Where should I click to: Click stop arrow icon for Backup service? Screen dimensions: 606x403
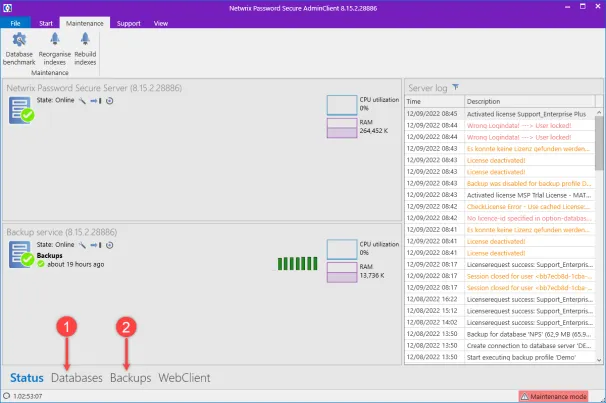96,245
